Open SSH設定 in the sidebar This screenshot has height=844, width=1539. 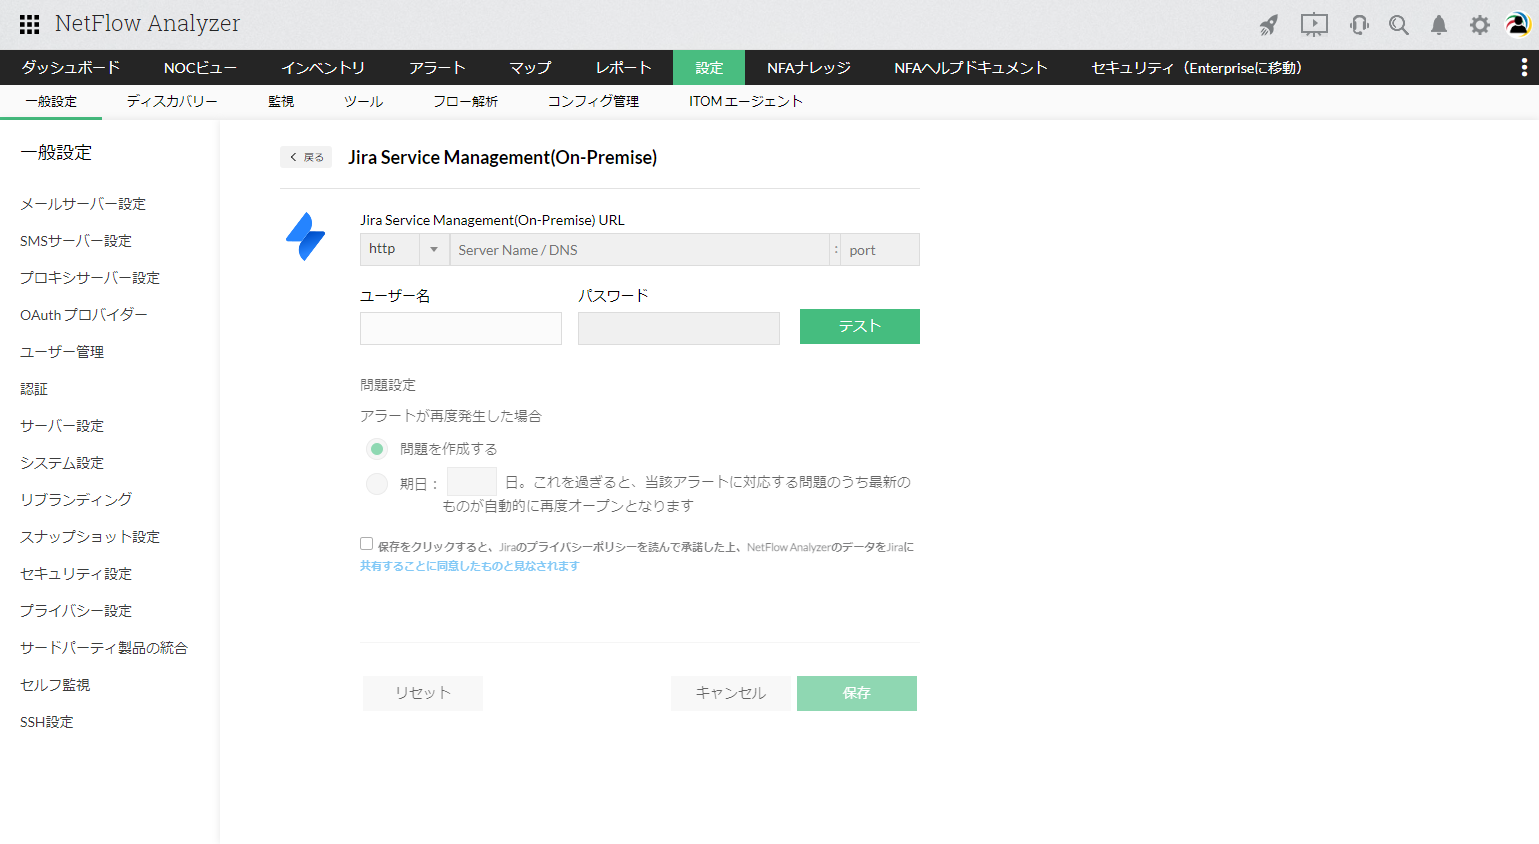[x=47, y=722]
